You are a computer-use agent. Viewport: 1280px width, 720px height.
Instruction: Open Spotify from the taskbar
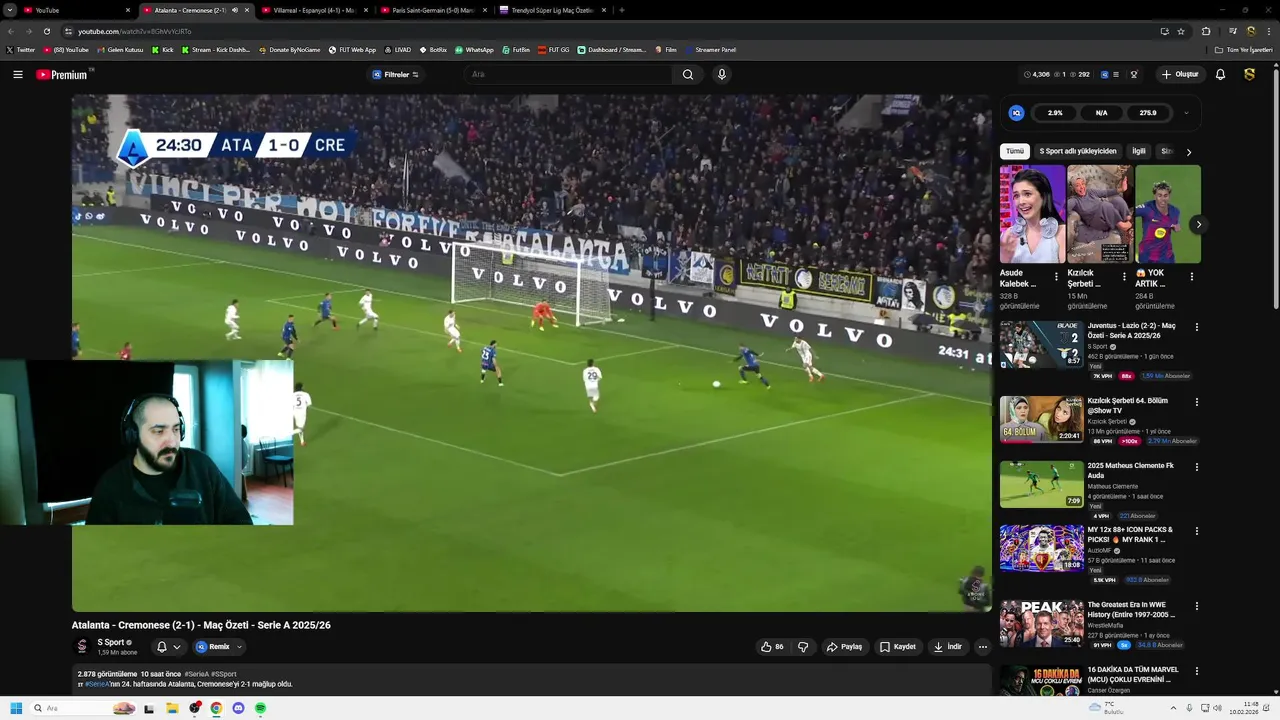pos(260,708)
